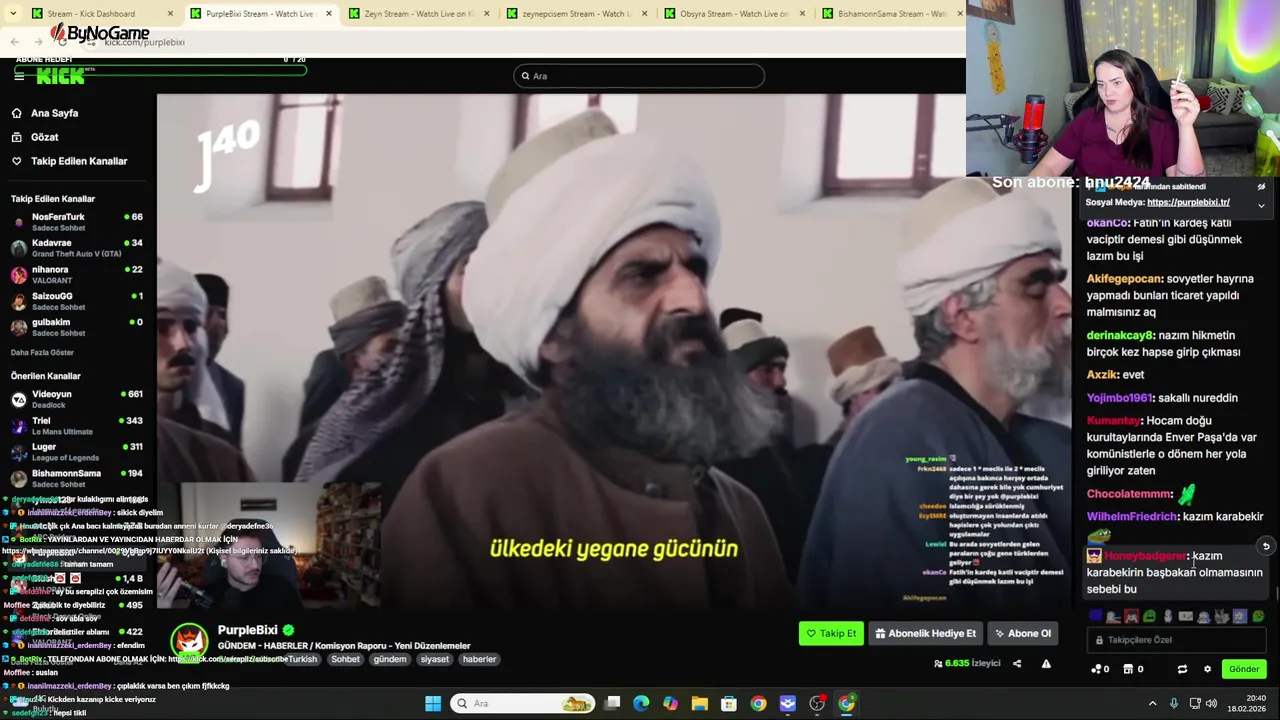The height and width of the screenshot is (720, 1280).
Task: Click Abonelik Hediye Et button
Action: point(925,633)
